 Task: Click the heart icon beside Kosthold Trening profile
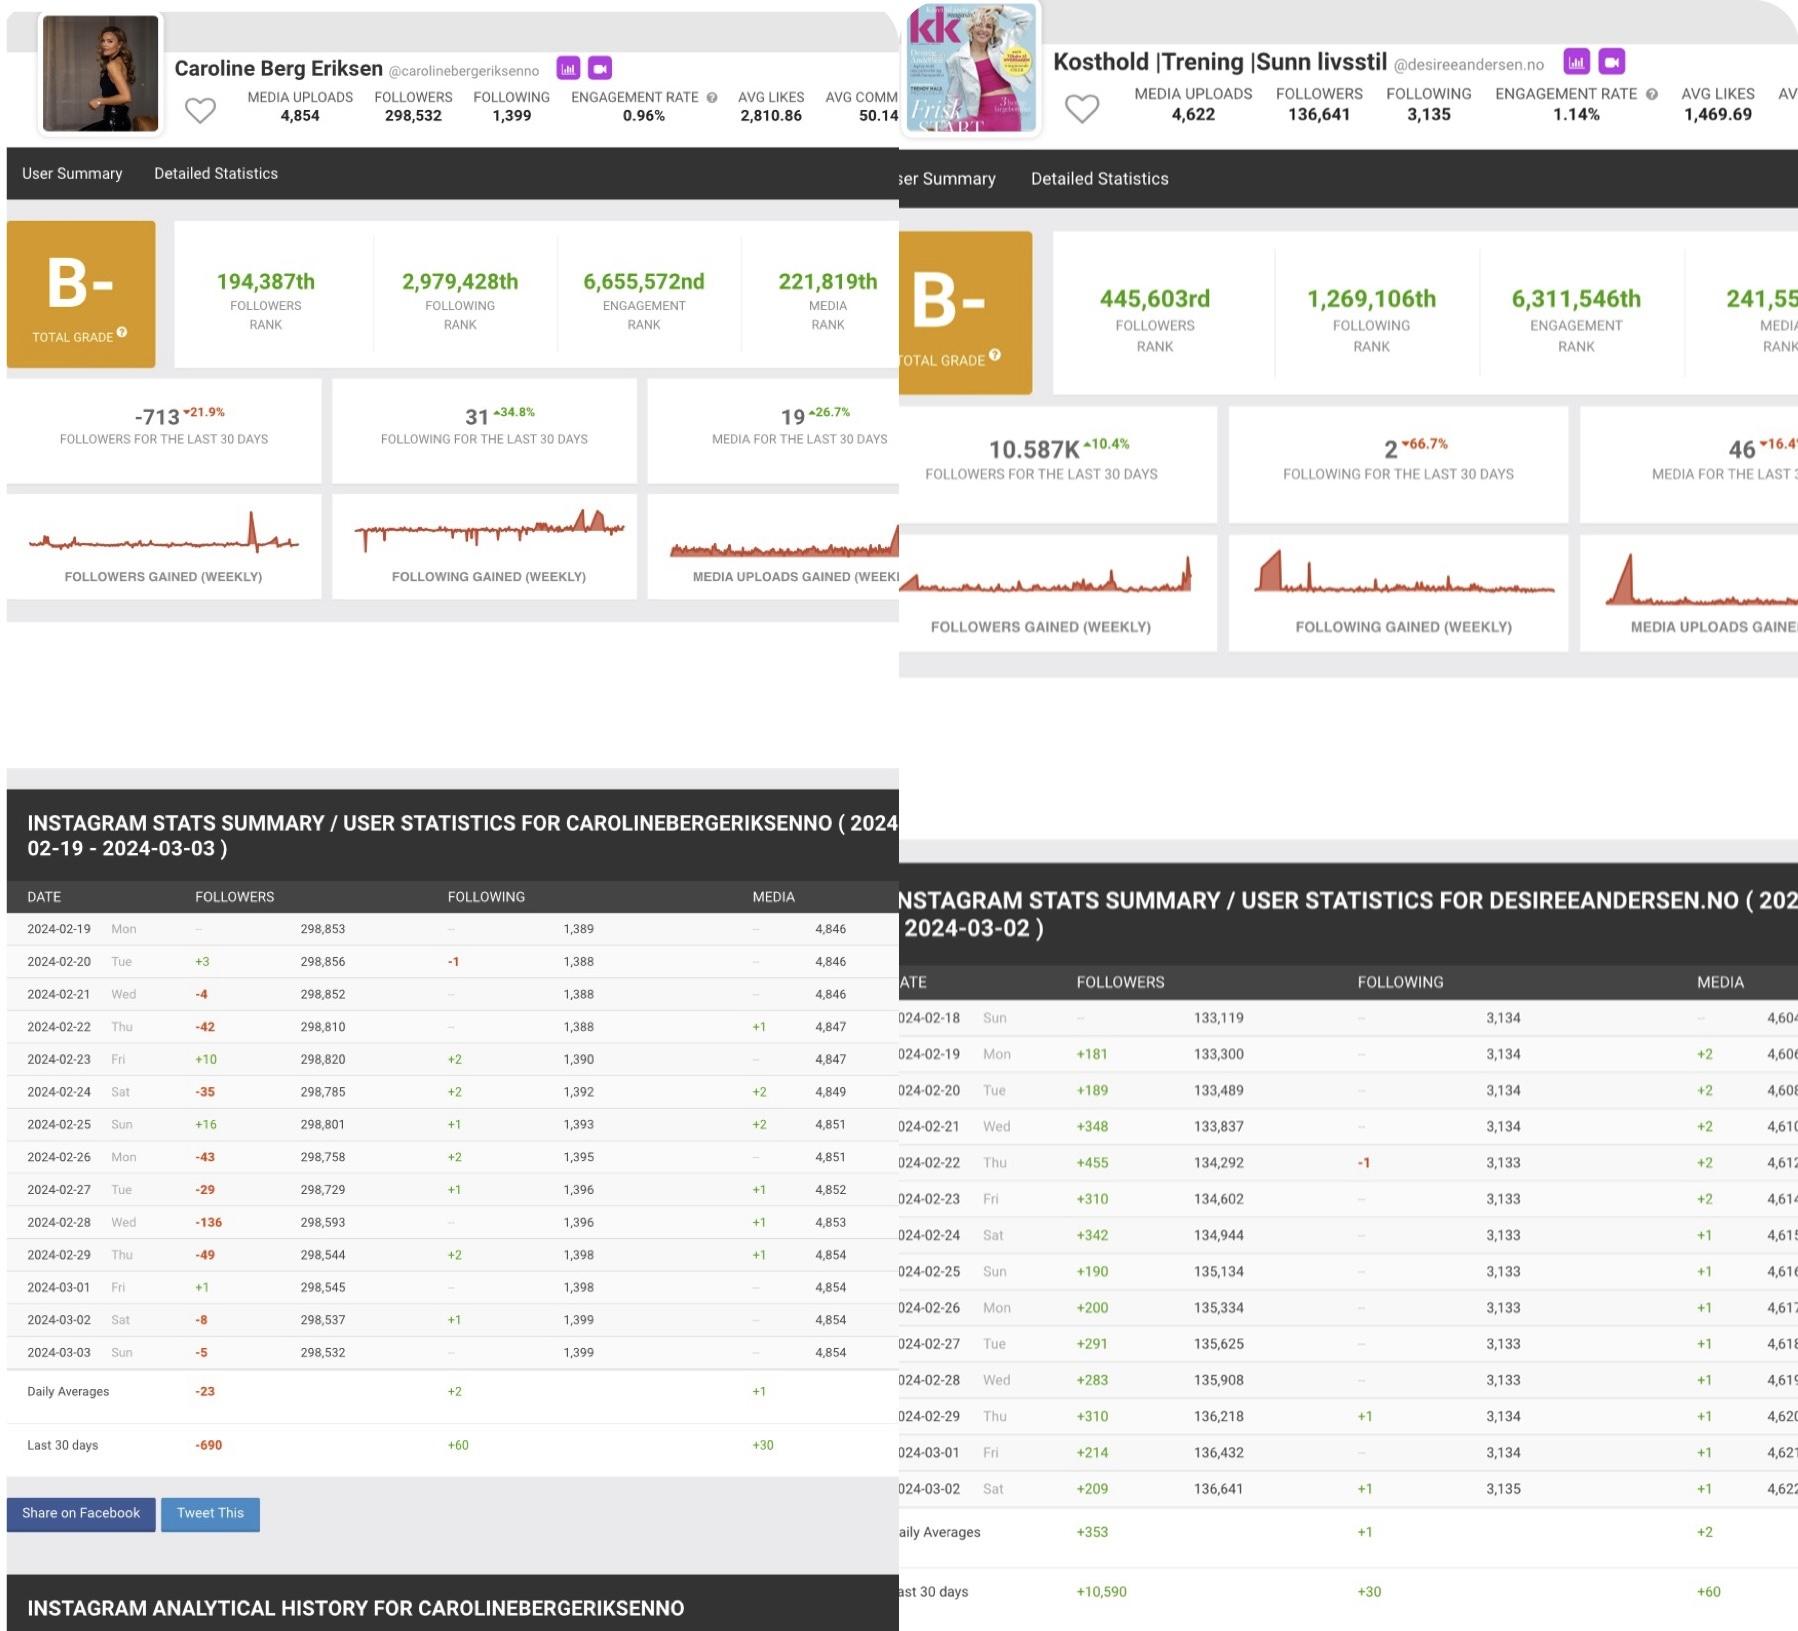1081,108
